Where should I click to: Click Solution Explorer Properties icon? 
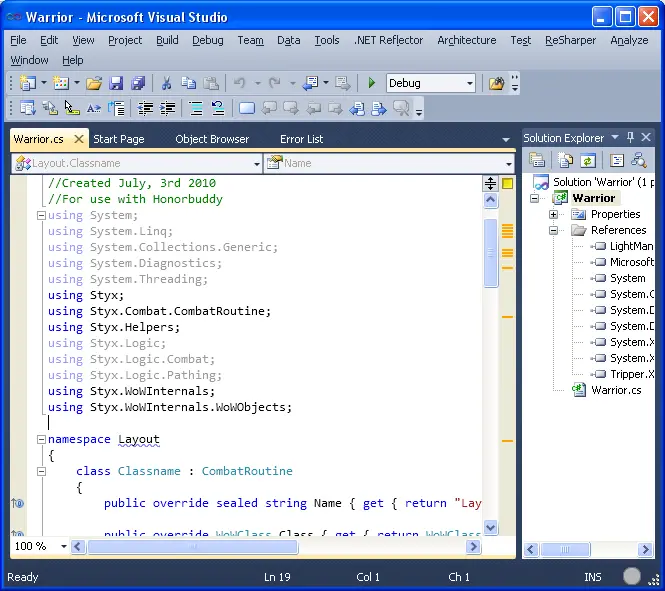tap(537, 160)
